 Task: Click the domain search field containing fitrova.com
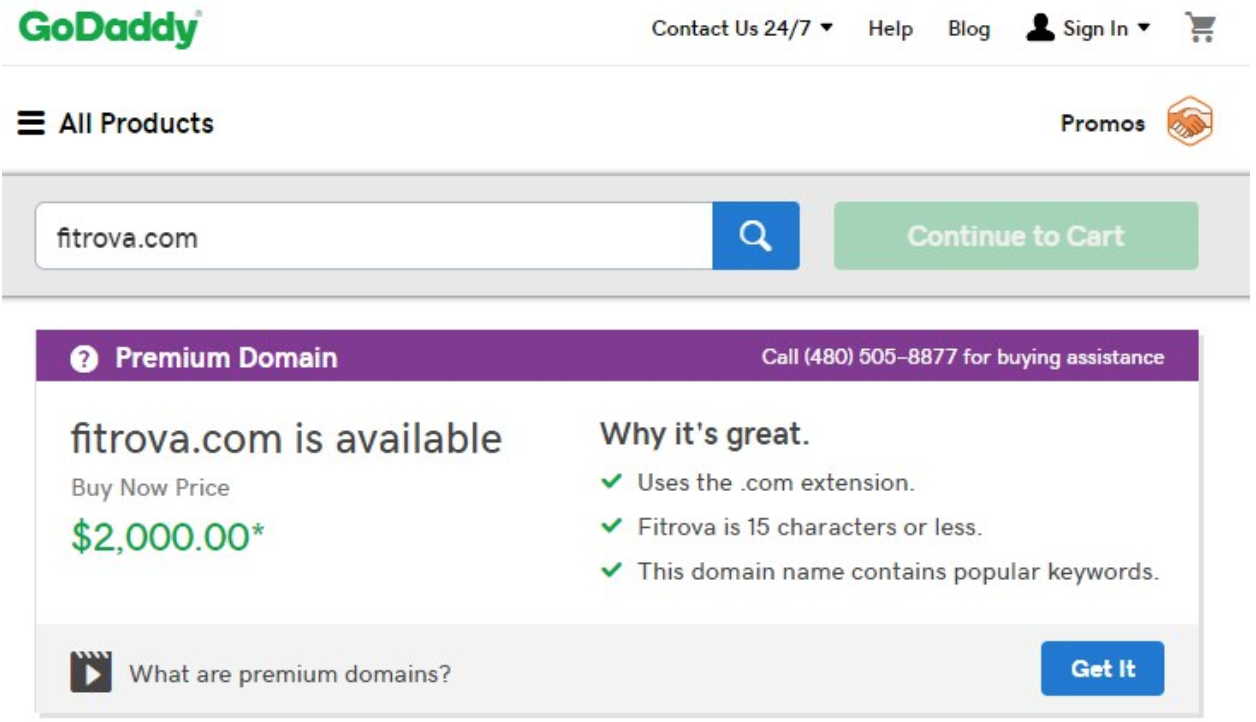pyautogui.click(x=374, y=236)
